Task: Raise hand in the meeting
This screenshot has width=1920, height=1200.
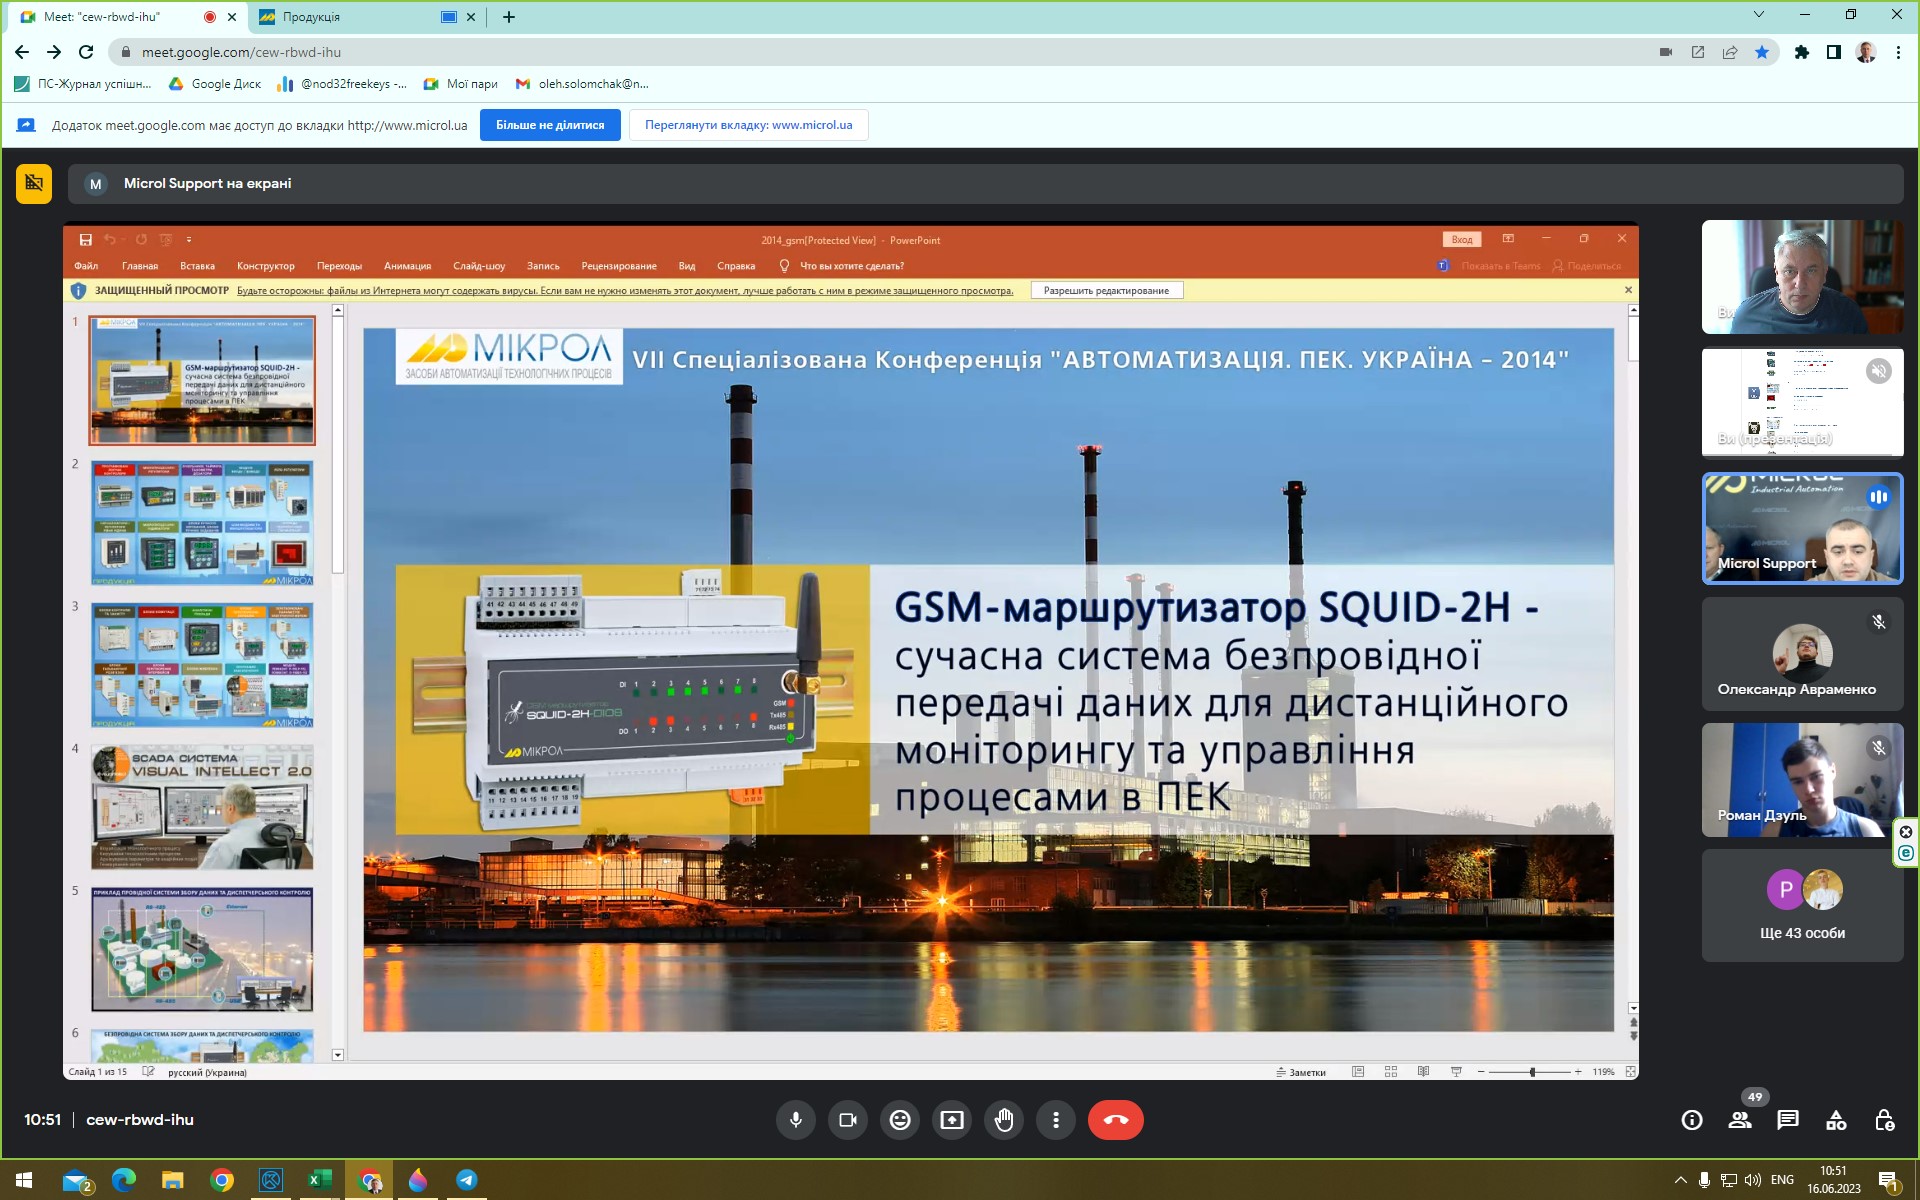Action: [1004, 1120]
